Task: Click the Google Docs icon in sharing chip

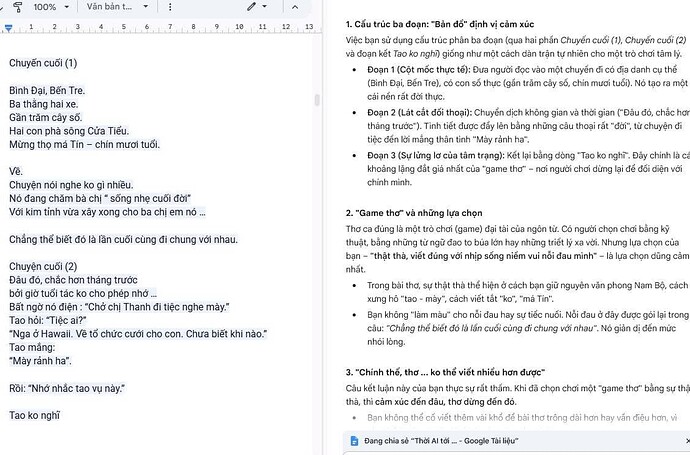Action: click(x=354, y=440)
